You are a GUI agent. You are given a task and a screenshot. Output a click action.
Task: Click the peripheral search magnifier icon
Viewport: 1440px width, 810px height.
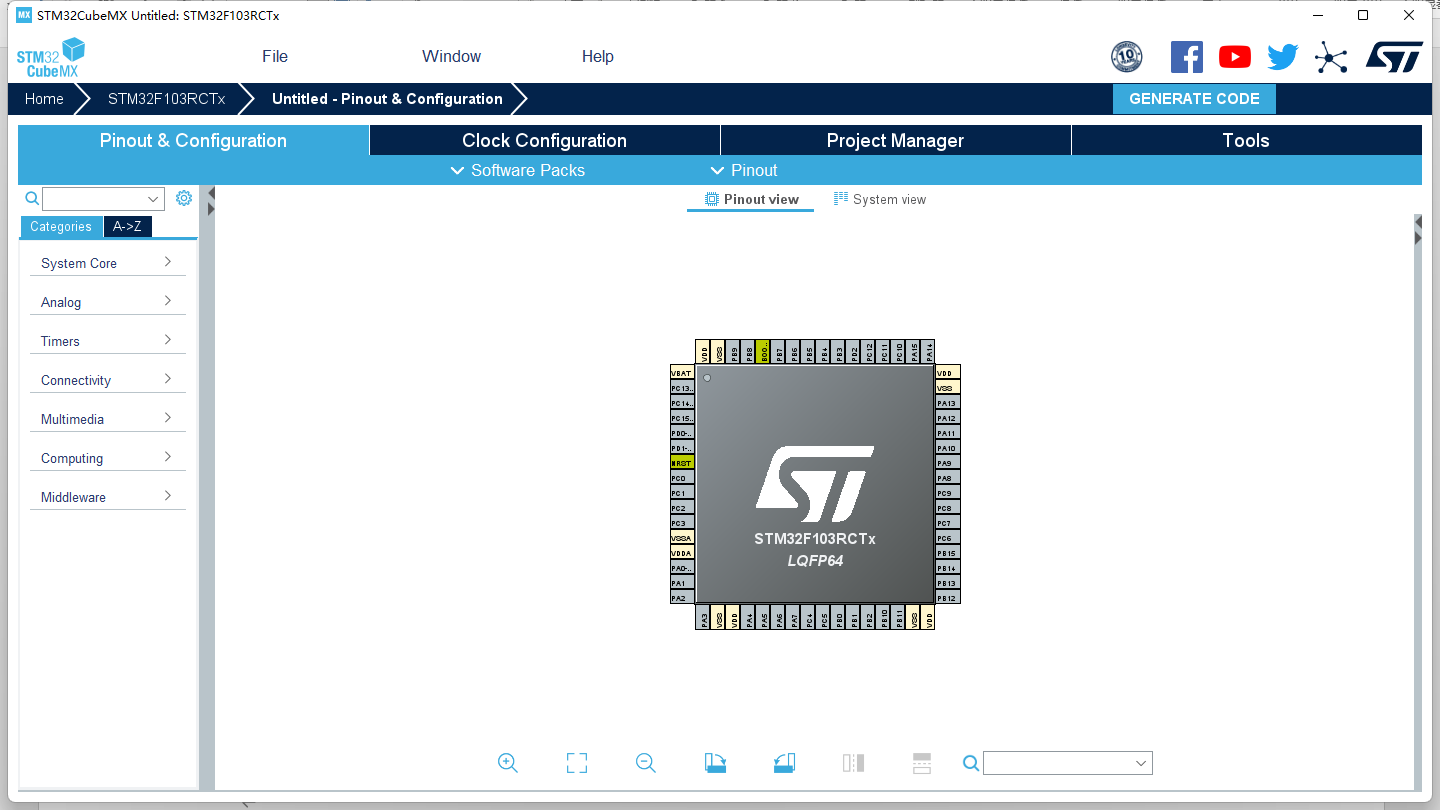click(x=32, y=198)
